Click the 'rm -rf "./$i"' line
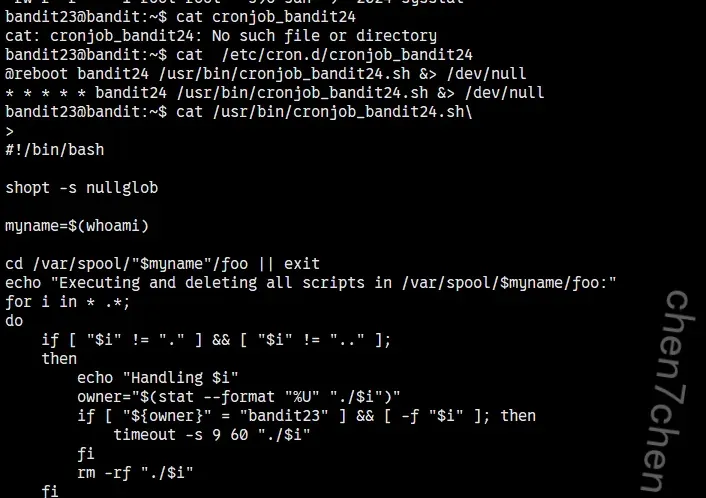Image resolution: width=706 pixels, height=498 pixels. point(135,472)
